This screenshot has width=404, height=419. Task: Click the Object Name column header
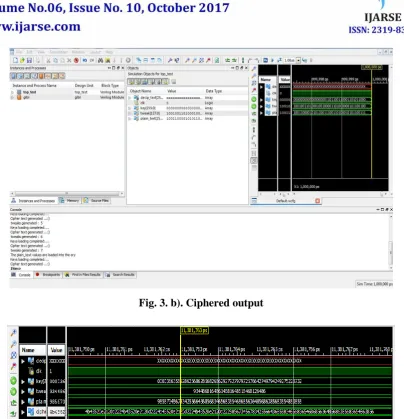(140, 91)
